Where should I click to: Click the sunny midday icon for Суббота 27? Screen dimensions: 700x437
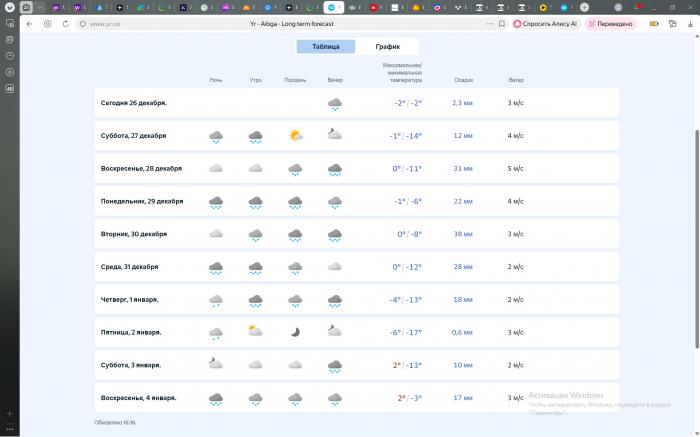click(295, 135)
